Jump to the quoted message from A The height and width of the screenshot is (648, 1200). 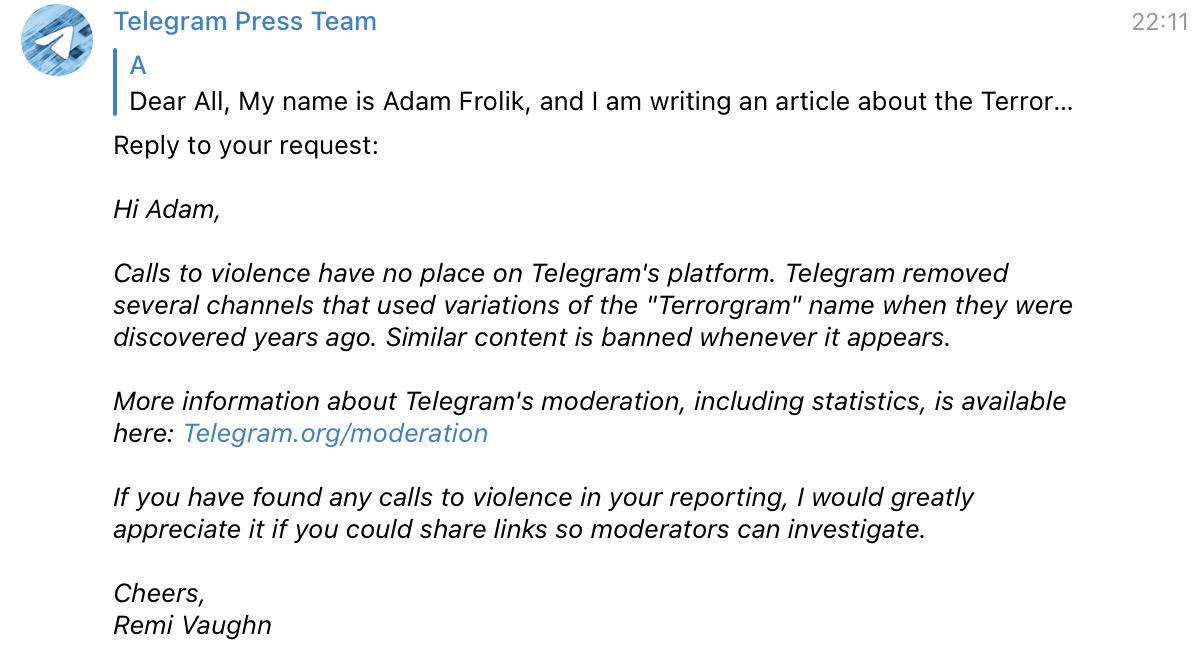tap(594, 83)
